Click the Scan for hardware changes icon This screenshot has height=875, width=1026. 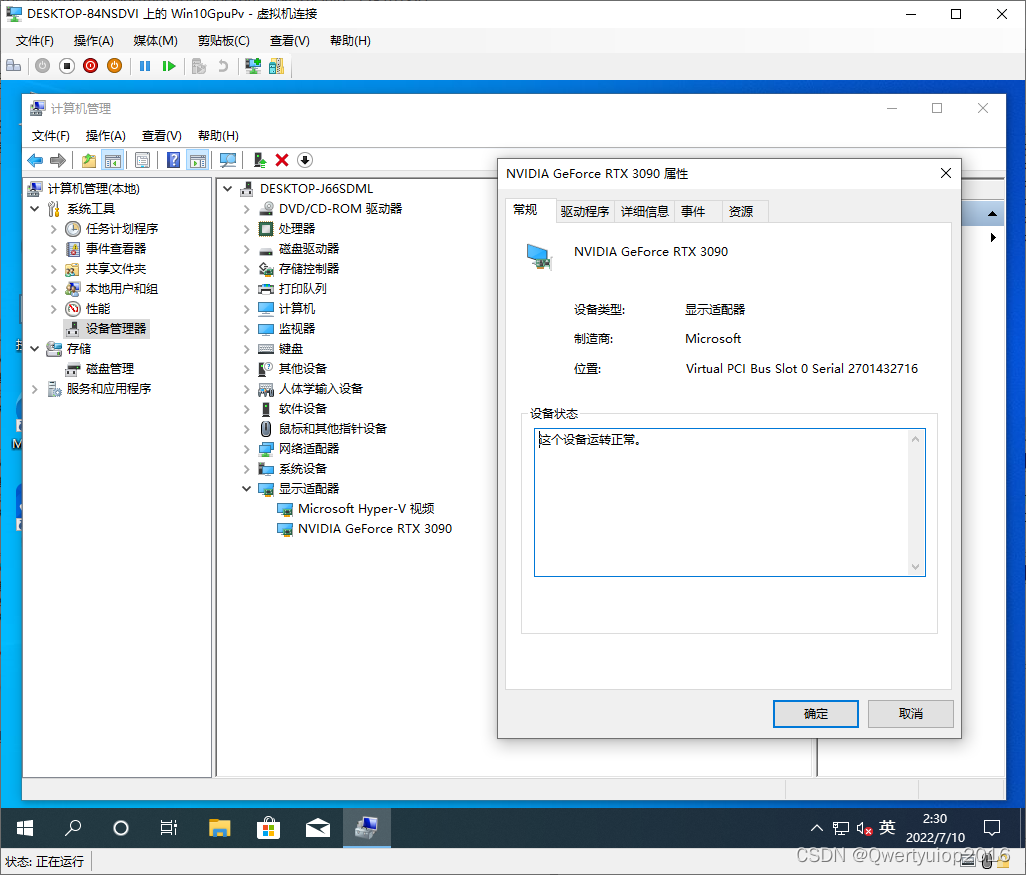(x=228, y=160)
